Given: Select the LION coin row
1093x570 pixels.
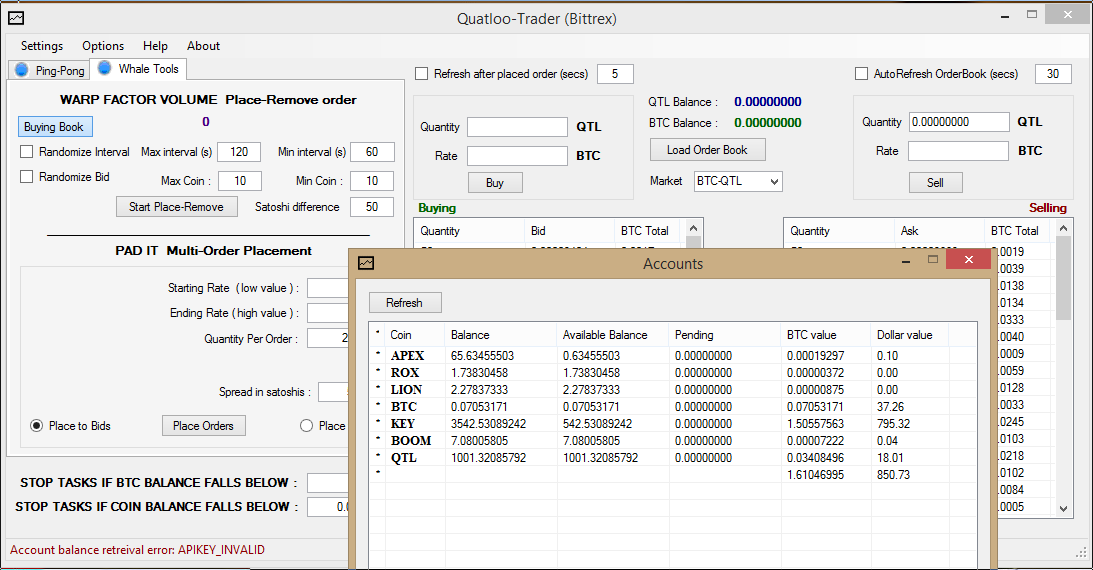Looking at the screenshot, I should (673, 390).
